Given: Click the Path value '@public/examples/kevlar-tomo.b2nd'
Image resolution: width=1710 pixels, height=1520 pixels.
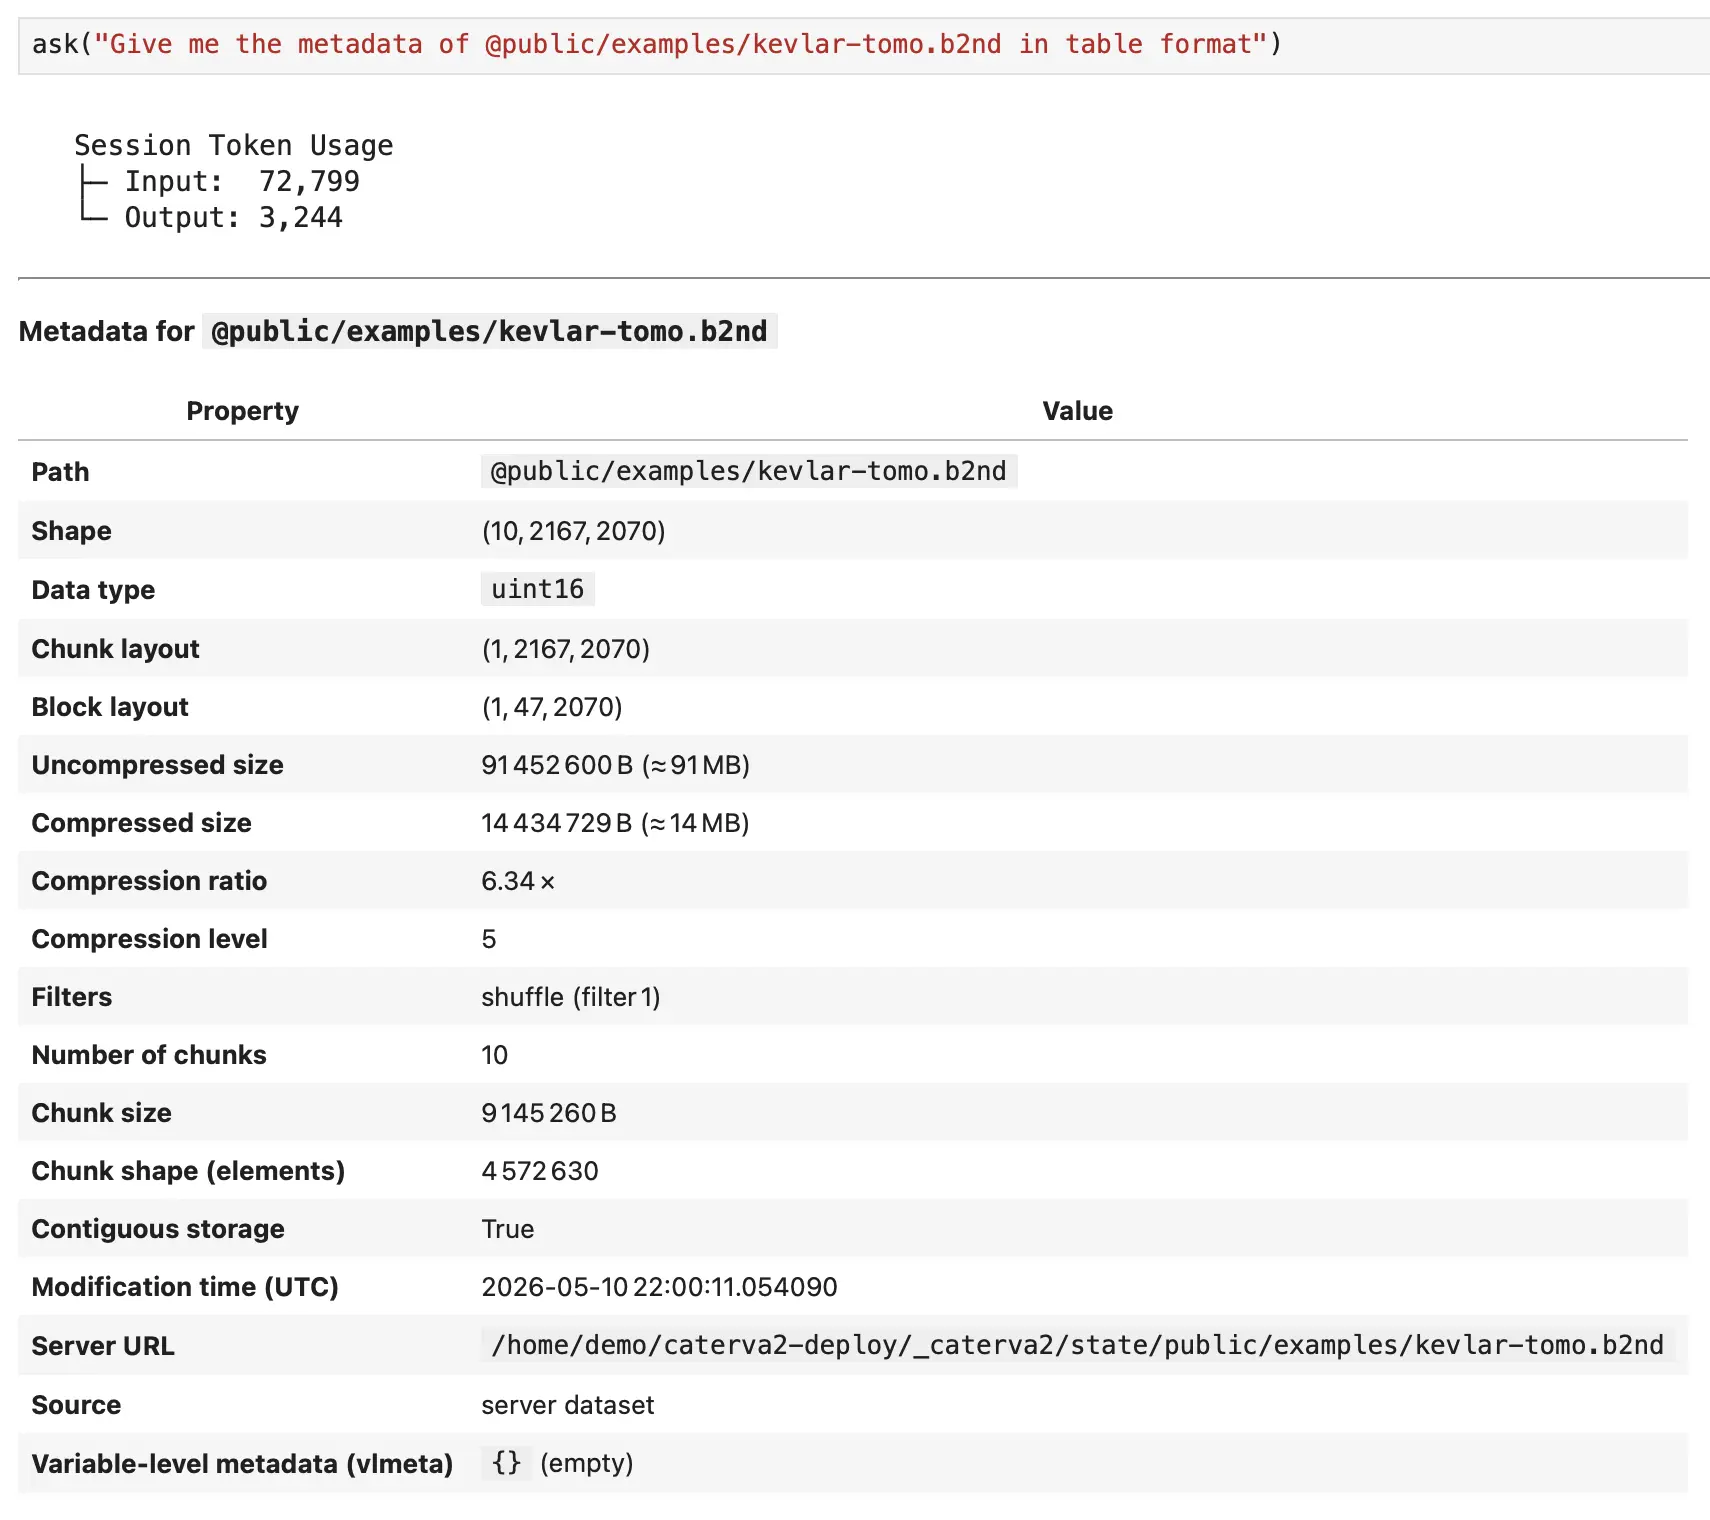Looking at the screenshot, I should coord(749,471).
